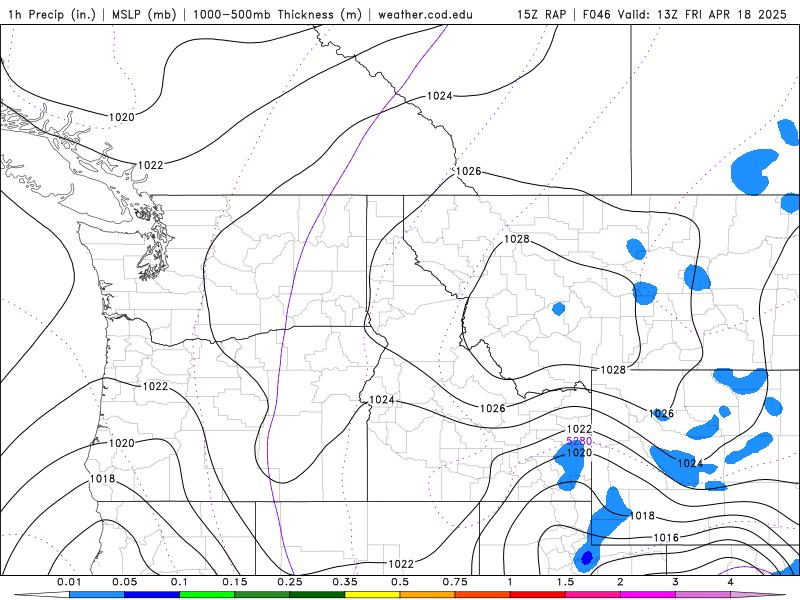The image size is (800, 600).
Task: Click the '1024' label on Idaho-Oregon border
Action: (382, 399)
